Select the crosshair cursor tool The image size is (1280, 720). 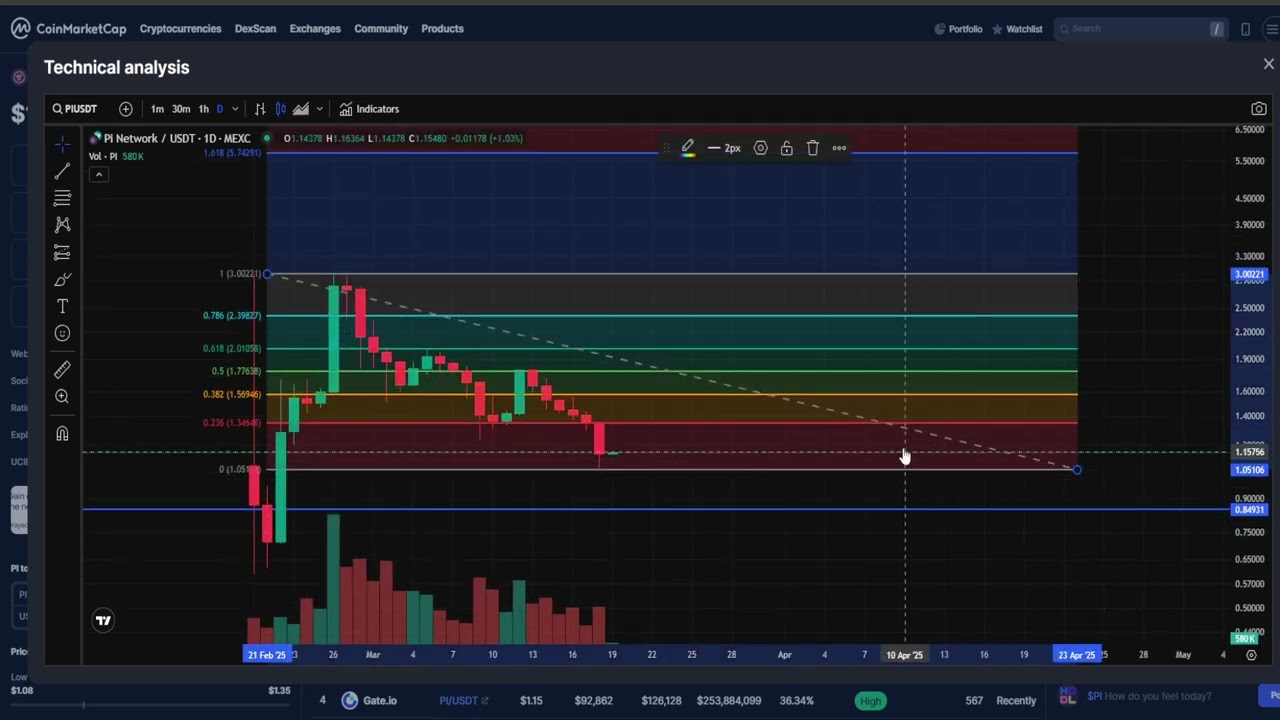(62, 145)
